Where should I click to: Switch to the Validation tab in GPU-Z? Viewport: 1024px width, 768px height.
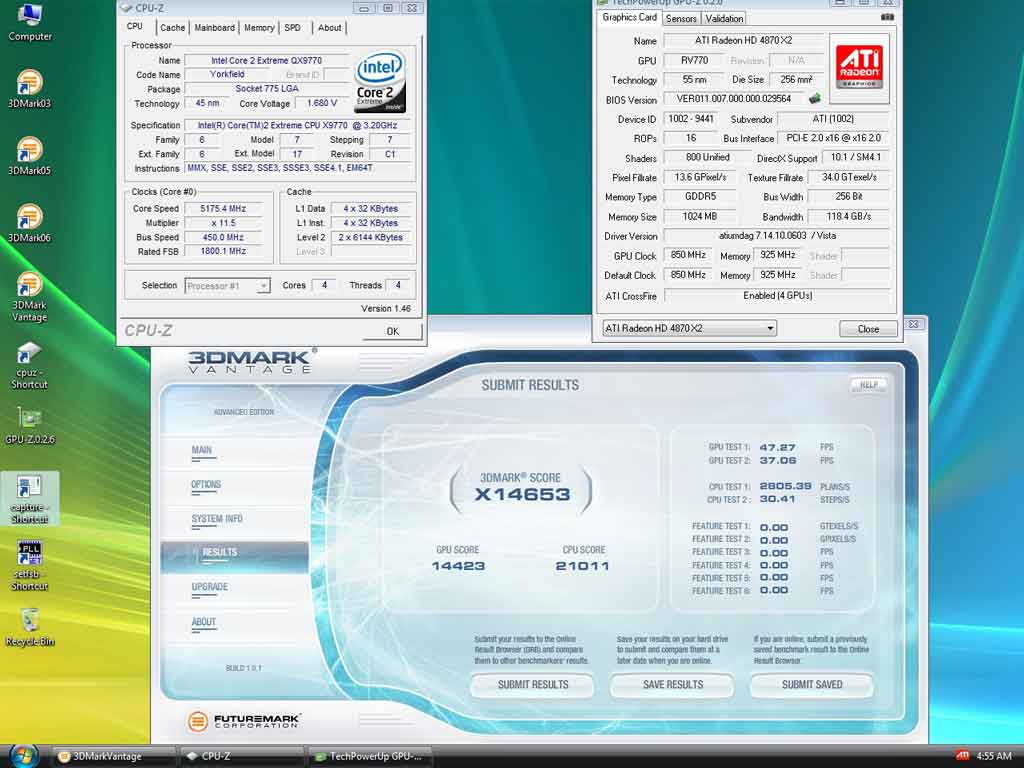tap(724, 18)
